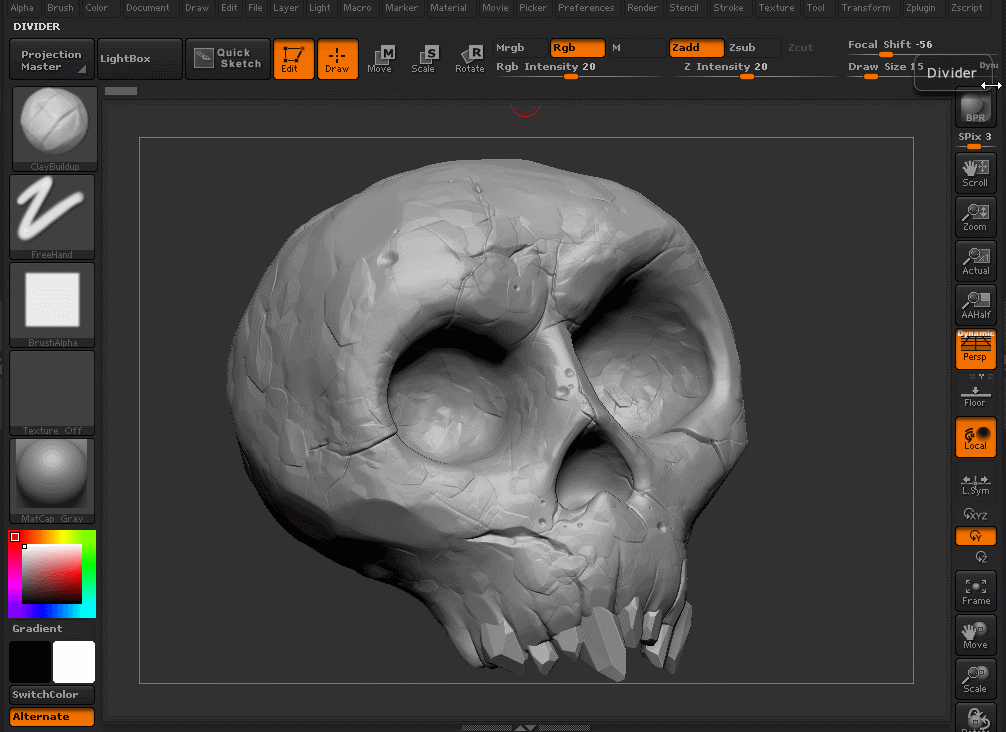The width and height of the screenshot is (1006, 732).
Task: Open Quick Sketch
Action: (x=228, y=58)
